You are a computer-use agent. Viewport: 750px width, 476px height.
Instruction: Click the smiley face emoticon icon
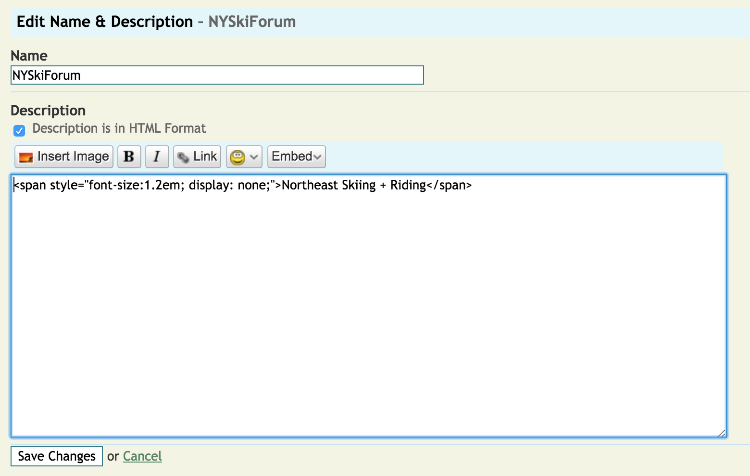tap(237, 157)
